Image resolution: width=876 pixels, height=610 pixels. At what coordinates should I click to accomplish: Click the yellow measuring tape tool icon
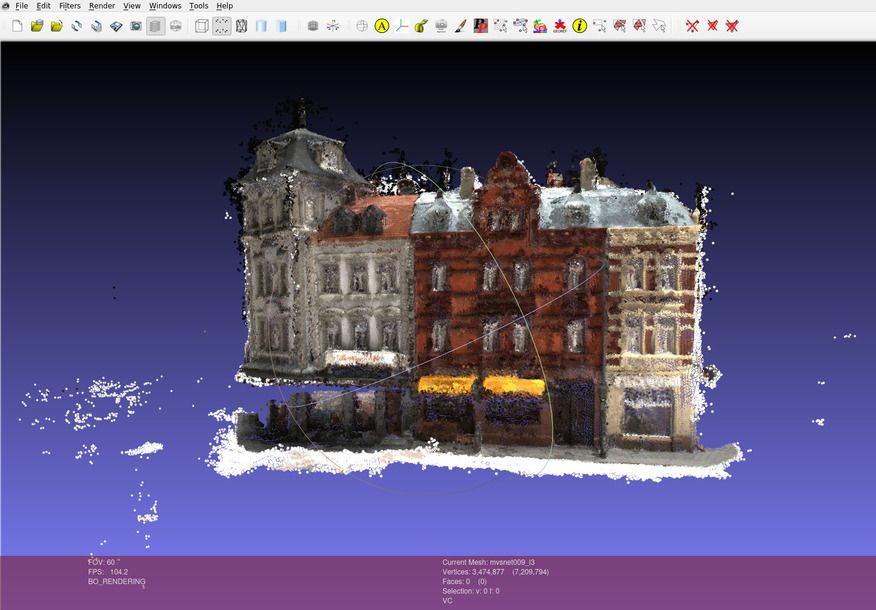(421, 26)
